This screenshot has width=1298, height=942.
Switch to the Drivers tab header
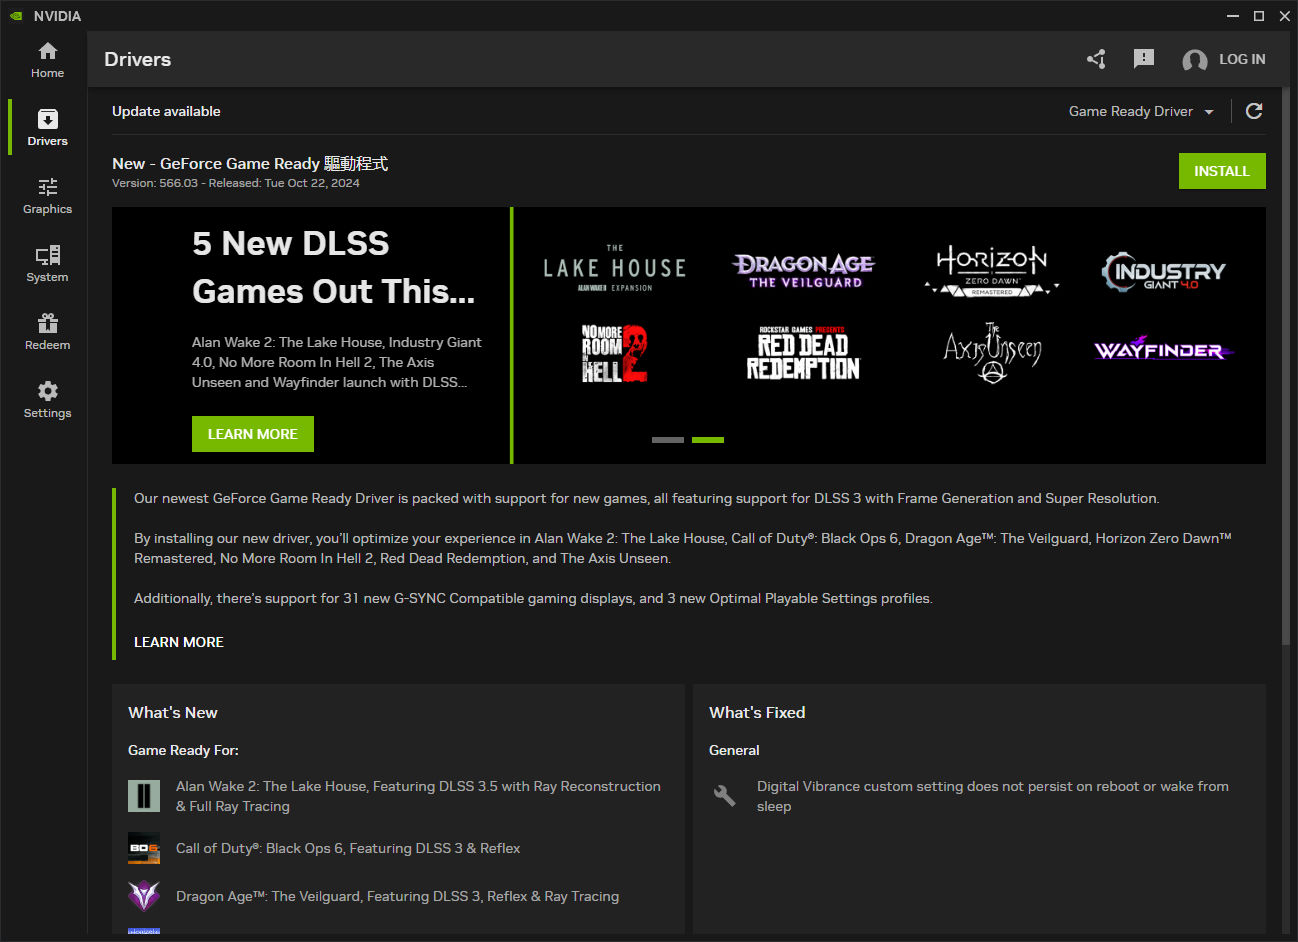[x=137, y=59]
